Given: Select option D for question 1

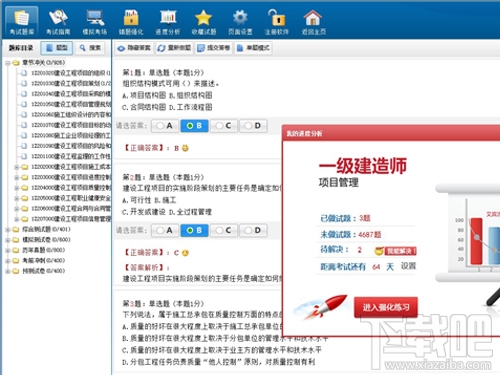Looking at the screenshot, I should pyautogui.click(x=253, y=126).
